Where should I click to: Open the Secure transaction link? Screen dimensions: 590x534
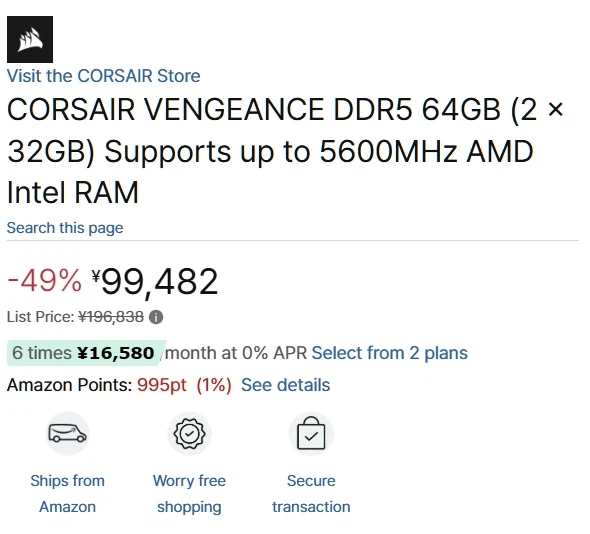311,494
